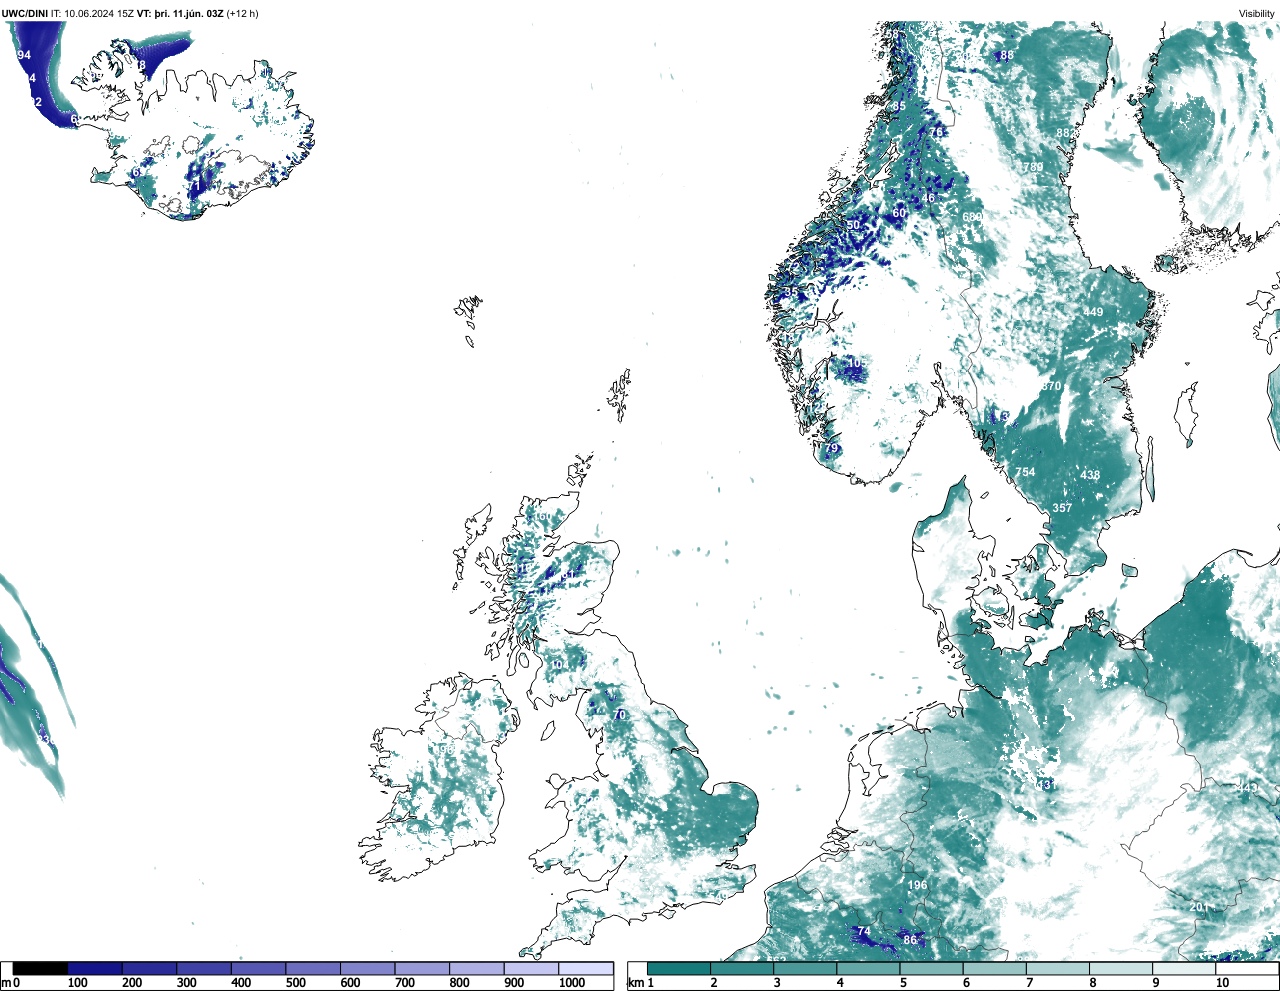Click the '(+12 h)' forecast offset

pyautogui.click(x=242, y=14)
